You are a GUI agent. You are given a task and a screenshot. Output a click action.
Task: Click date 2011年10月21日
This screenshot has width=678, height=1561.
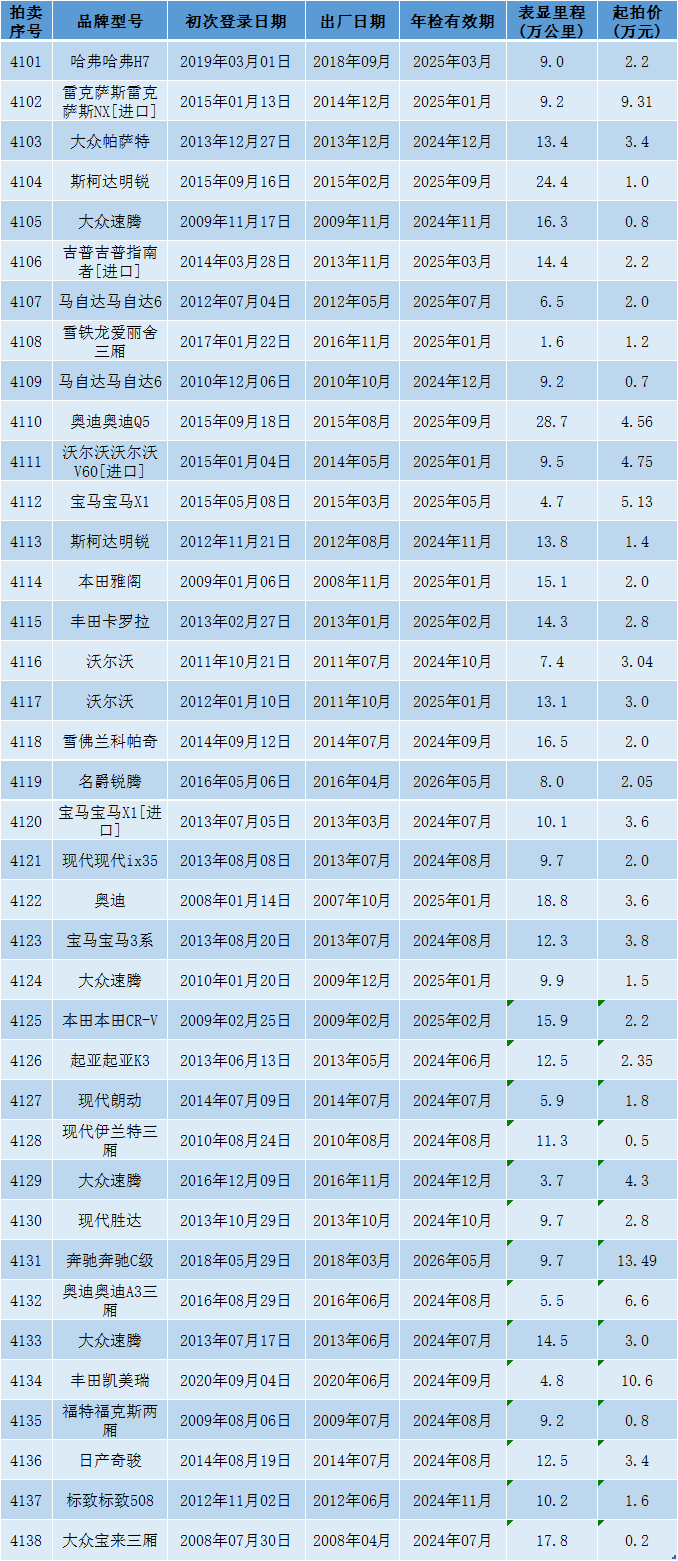coord(235,661)
